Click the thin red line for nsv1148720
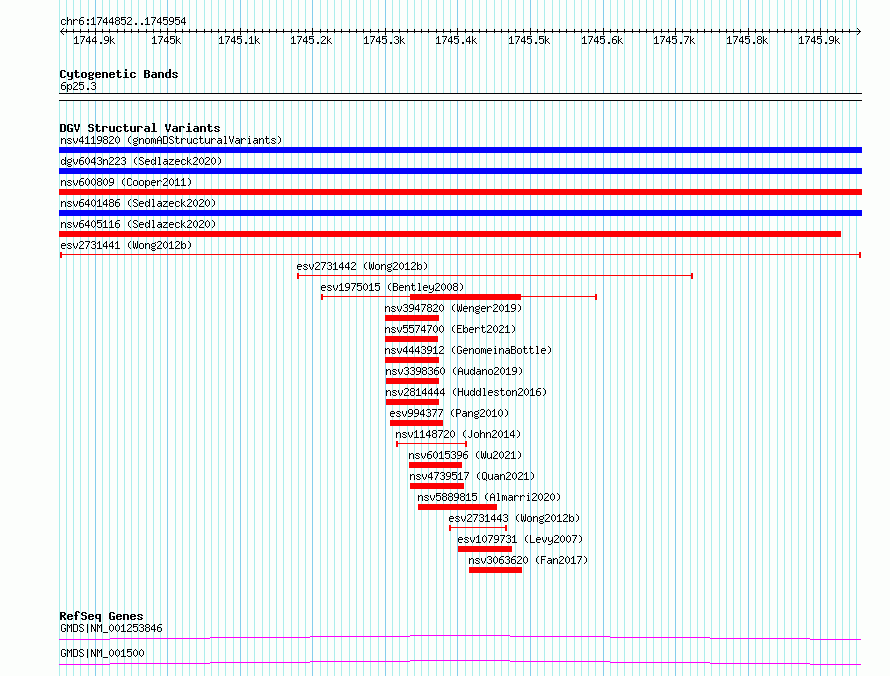The height and width of the screenshot is (676, 890). pyautogui.click(x=431, y=444)
